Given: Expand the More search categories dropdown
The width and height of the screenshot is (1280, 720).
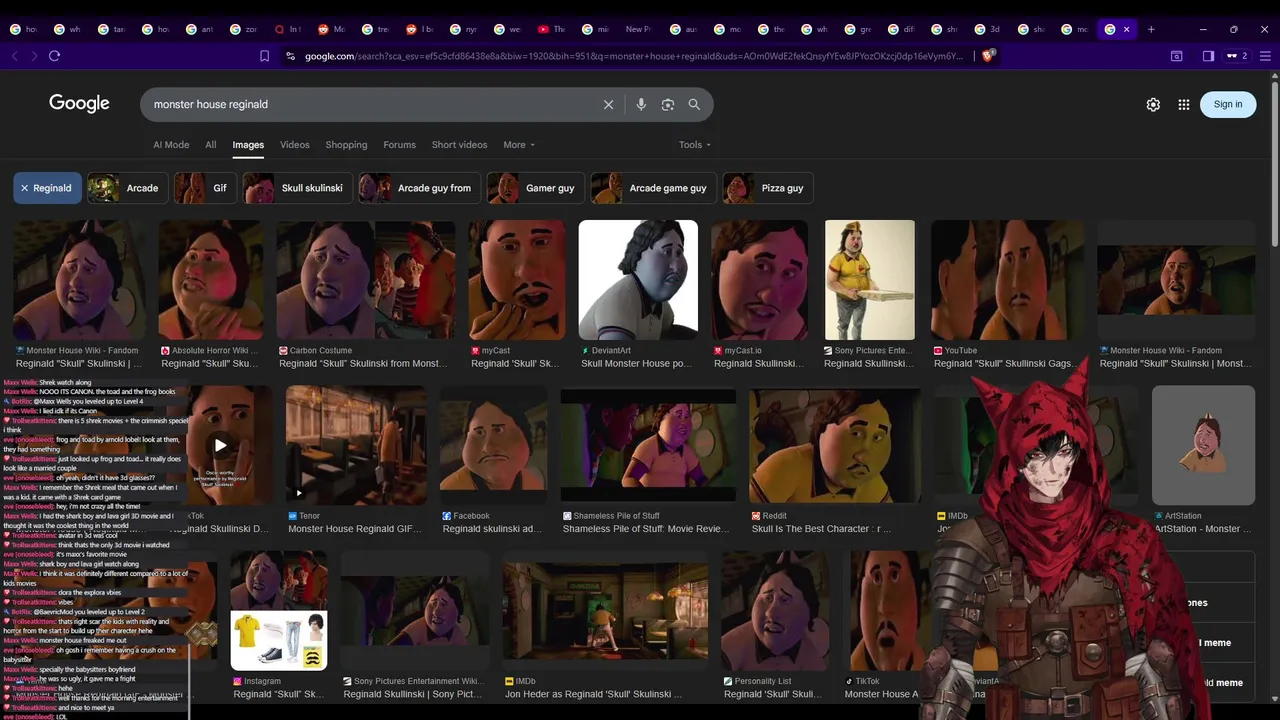Looking at the screenshot, I should [519, 145].
